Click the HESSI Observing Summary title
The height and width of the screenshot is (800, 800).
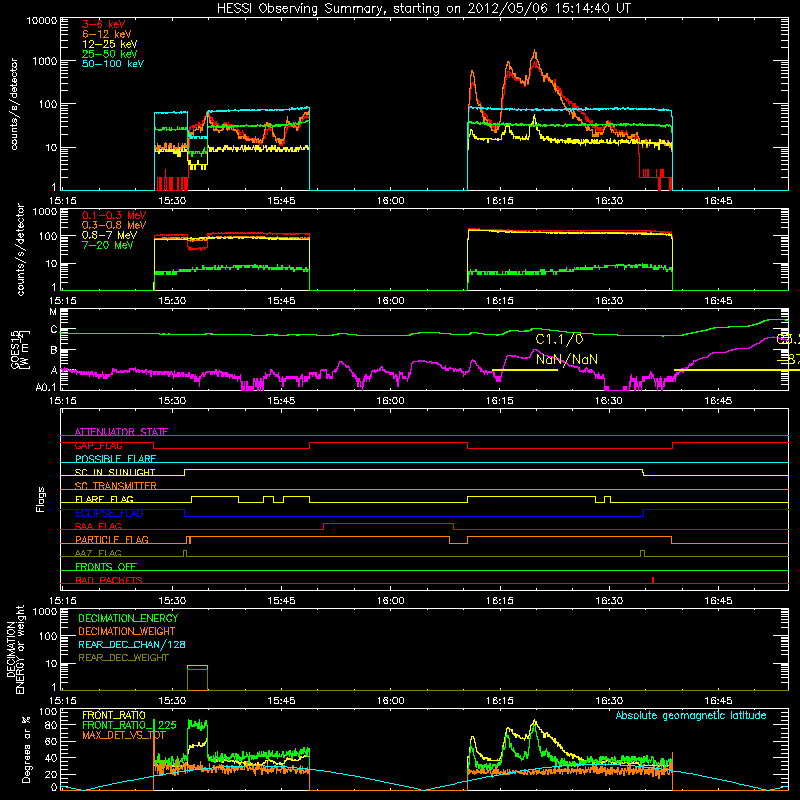pos(423,8)
